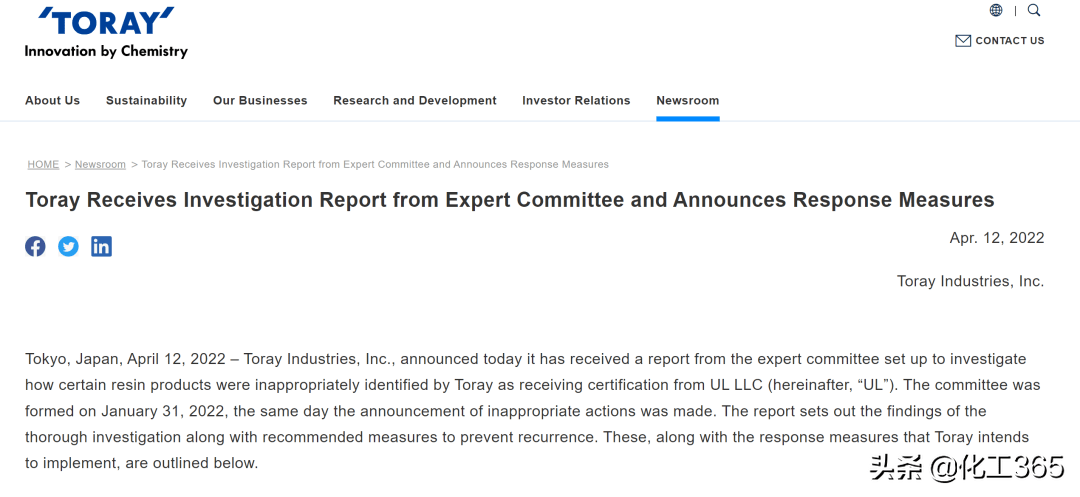Image resolution: width=1080 pixels, height=497 pixels.
Task: Click the envelope Contact Us icon
Action: [x=963, y=41]
